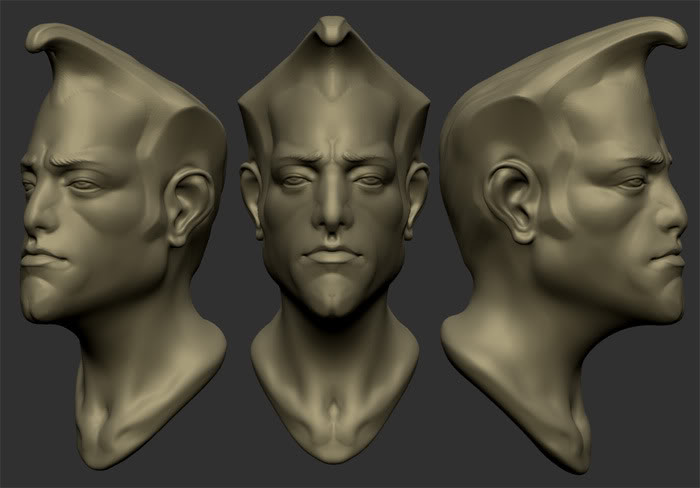Viewport: 700px width, 488px height.
Task: Select the profile head sculpt facing right
Action: coord(565,246)
